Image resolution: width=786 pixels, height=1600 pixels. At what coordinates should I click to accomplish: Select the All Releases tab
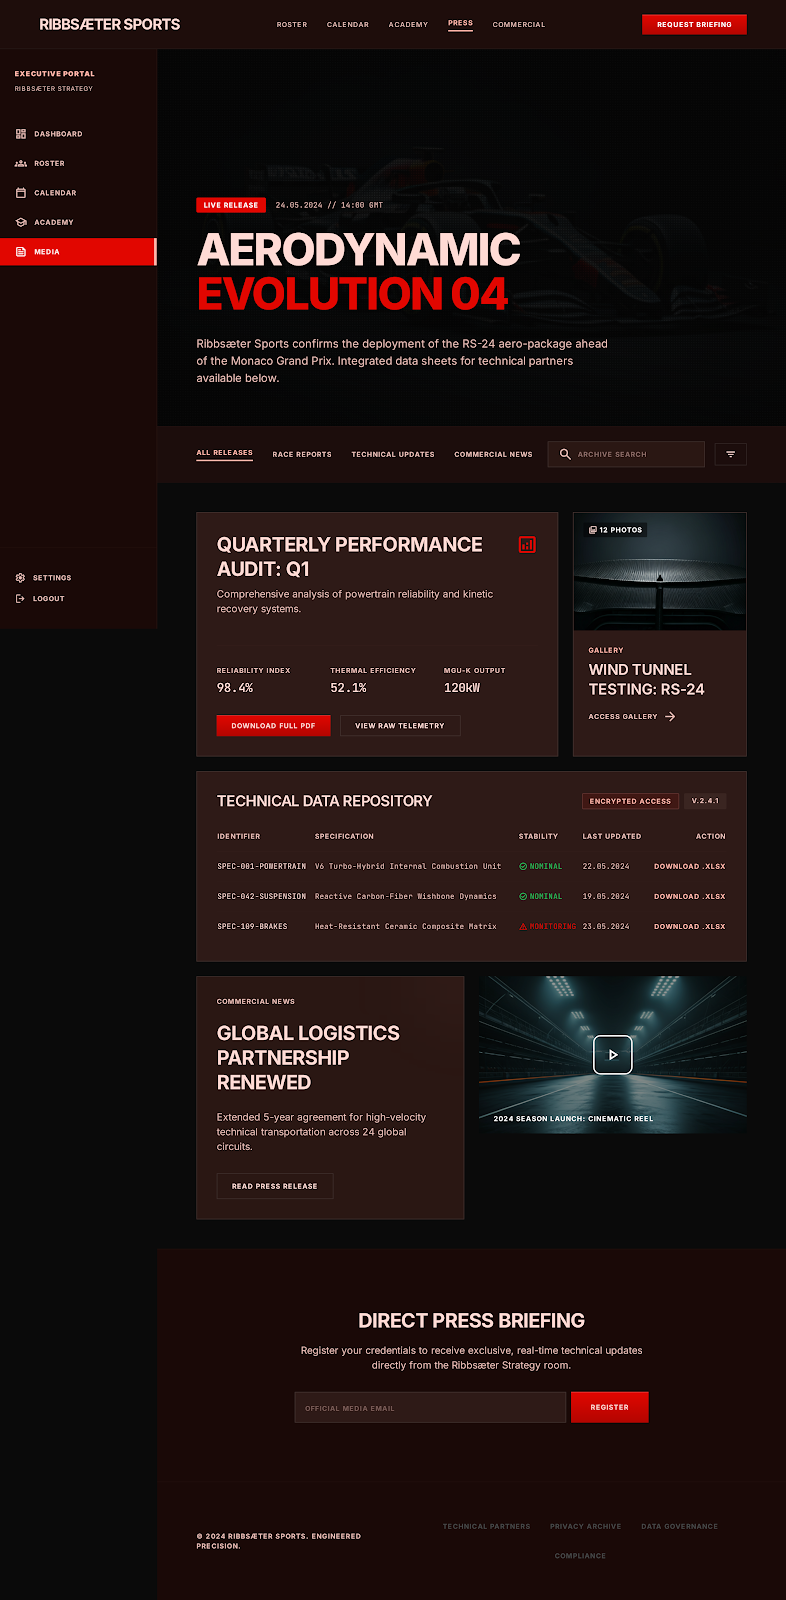[x=224, y=453]
